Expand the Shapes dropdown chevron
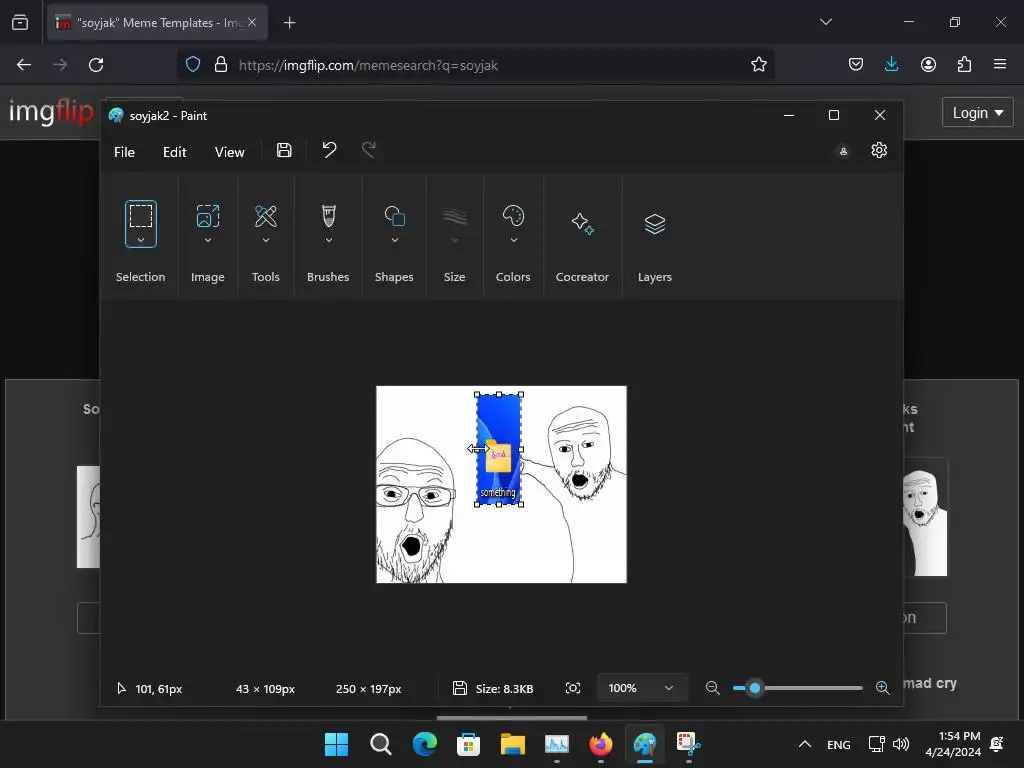 pos(394,240)
